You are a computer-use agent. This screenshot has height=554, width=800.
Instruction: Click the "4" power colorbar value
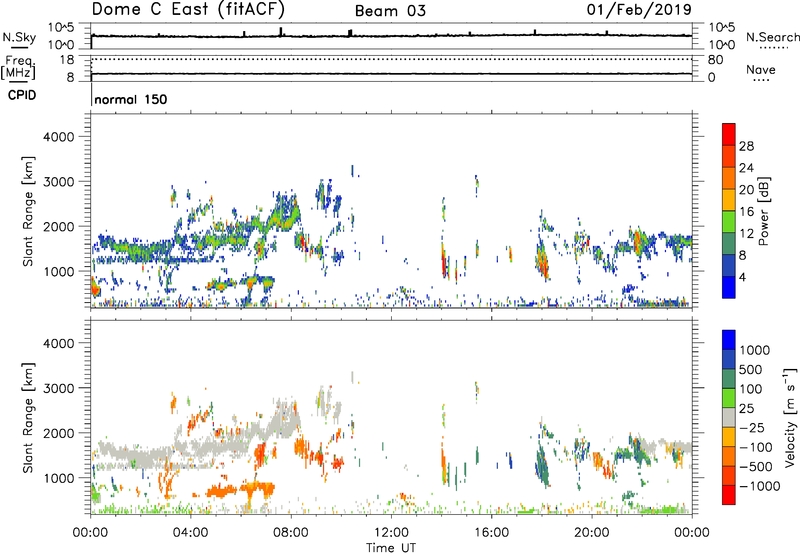click(742, 277)
